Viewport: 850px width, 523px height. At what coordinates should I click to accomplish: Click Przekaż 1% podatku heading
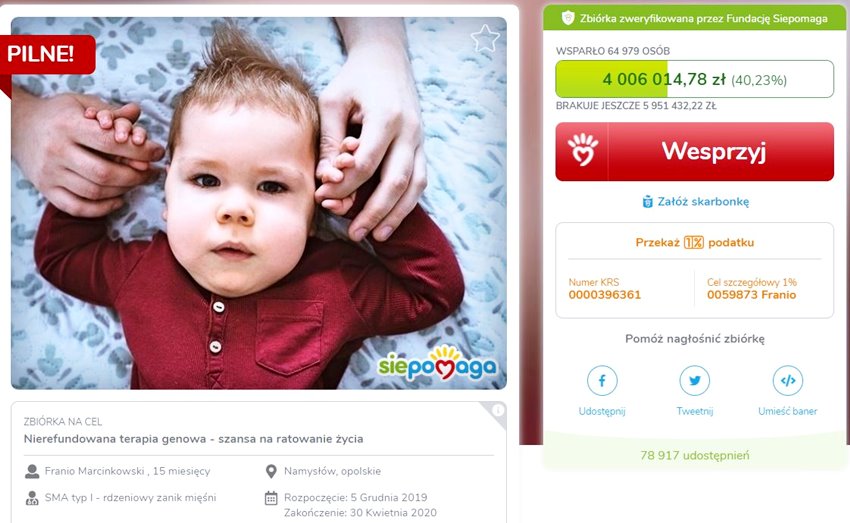tap(694, 242)
